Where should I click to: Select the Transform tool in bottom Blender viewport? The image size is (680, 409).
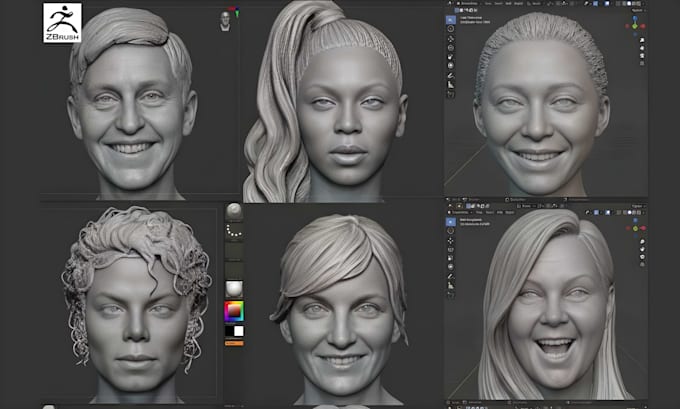451,267
